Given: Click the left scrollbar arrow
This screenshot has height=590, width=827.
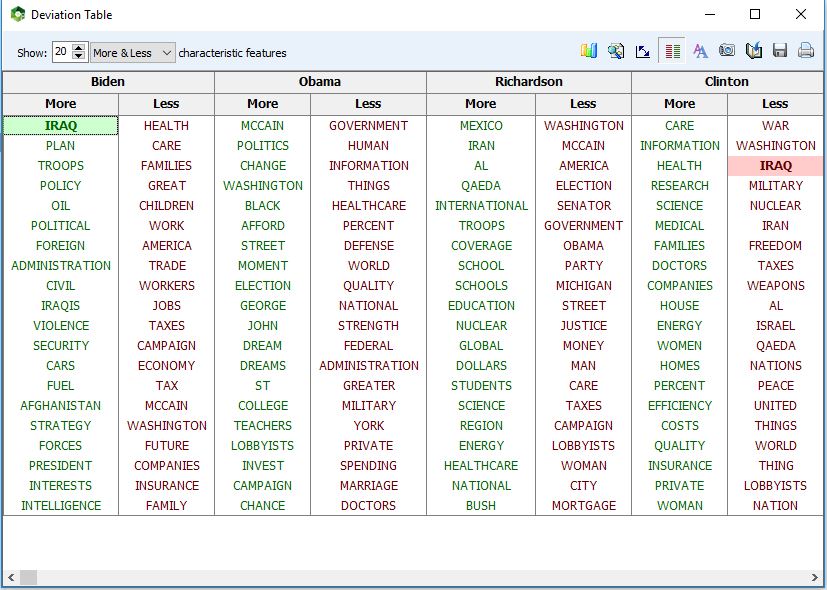Looking at the screenshot, I should 11,577.
